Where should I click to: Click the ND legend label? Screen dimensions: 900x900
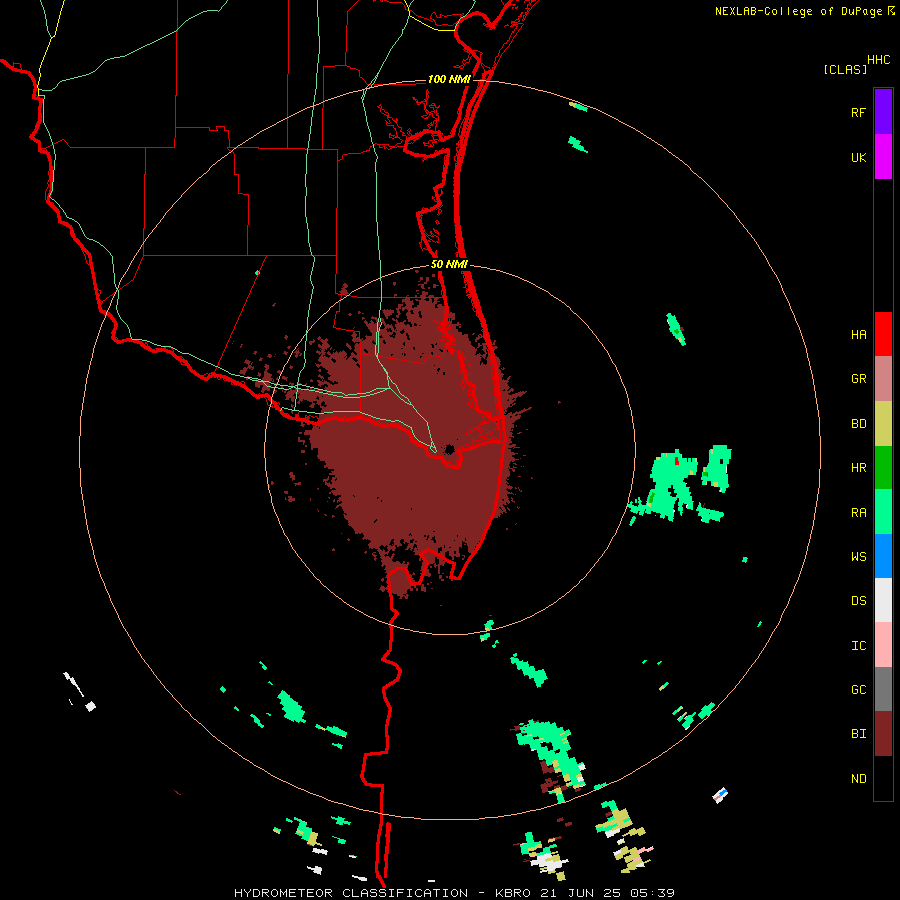tap(858, 779)
